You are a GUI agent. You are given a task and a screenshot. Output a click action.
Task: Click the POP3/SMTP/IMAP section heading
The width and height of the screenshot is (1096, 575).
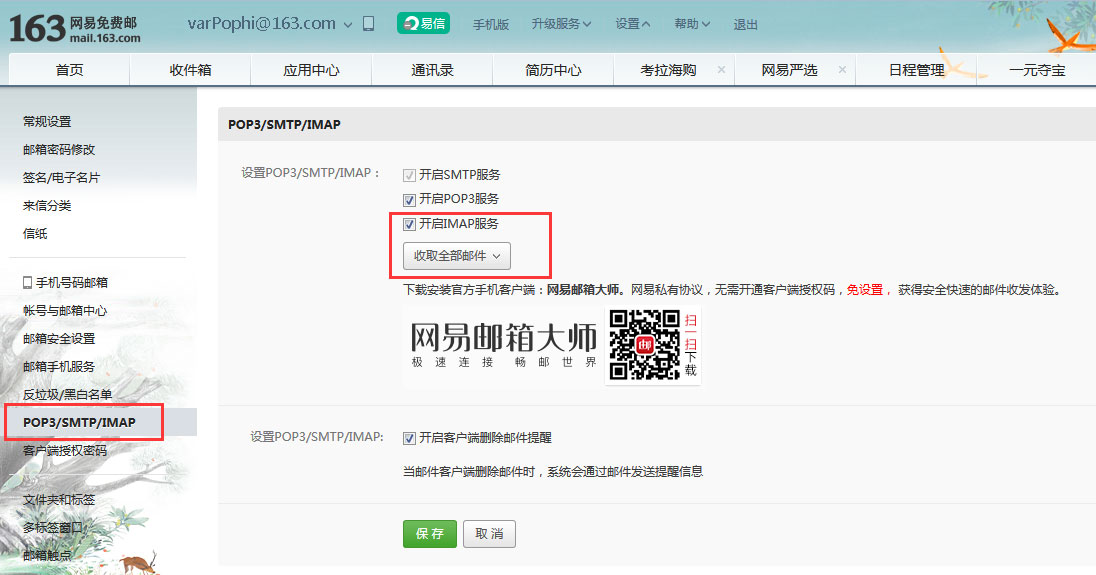284,124
